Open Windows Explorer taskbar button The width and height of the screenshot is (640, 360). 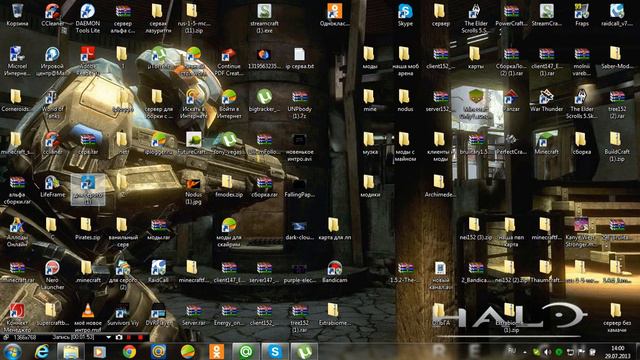71,351
